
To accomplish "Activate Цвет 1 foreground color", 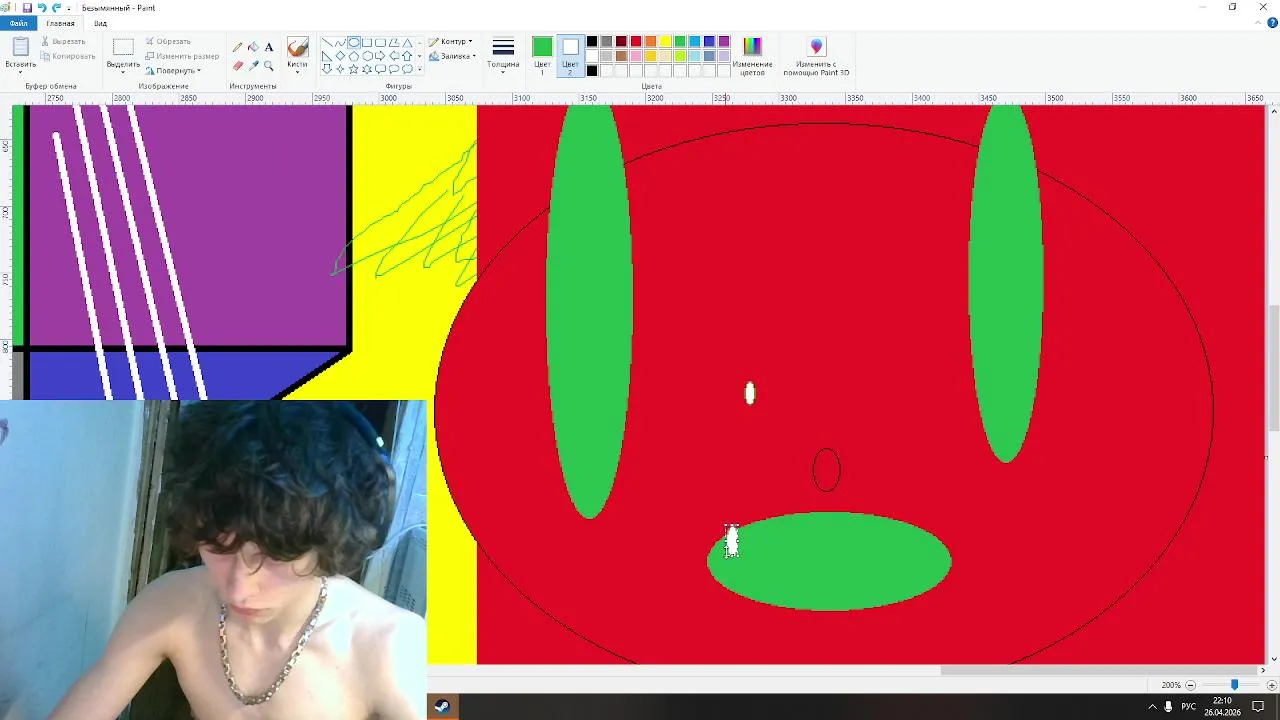I will (x=542, y=56).
